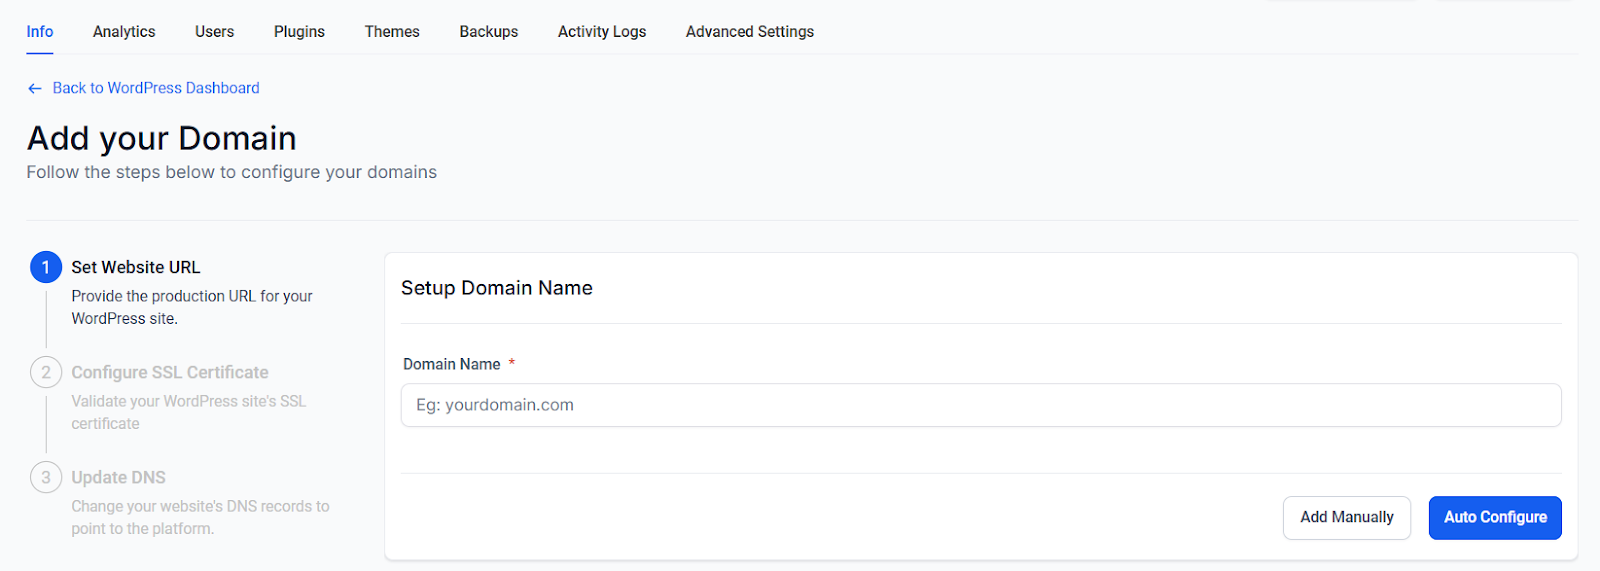
Task: Select the Configure SSL Certificate step
Action: [x=170, y=372]
